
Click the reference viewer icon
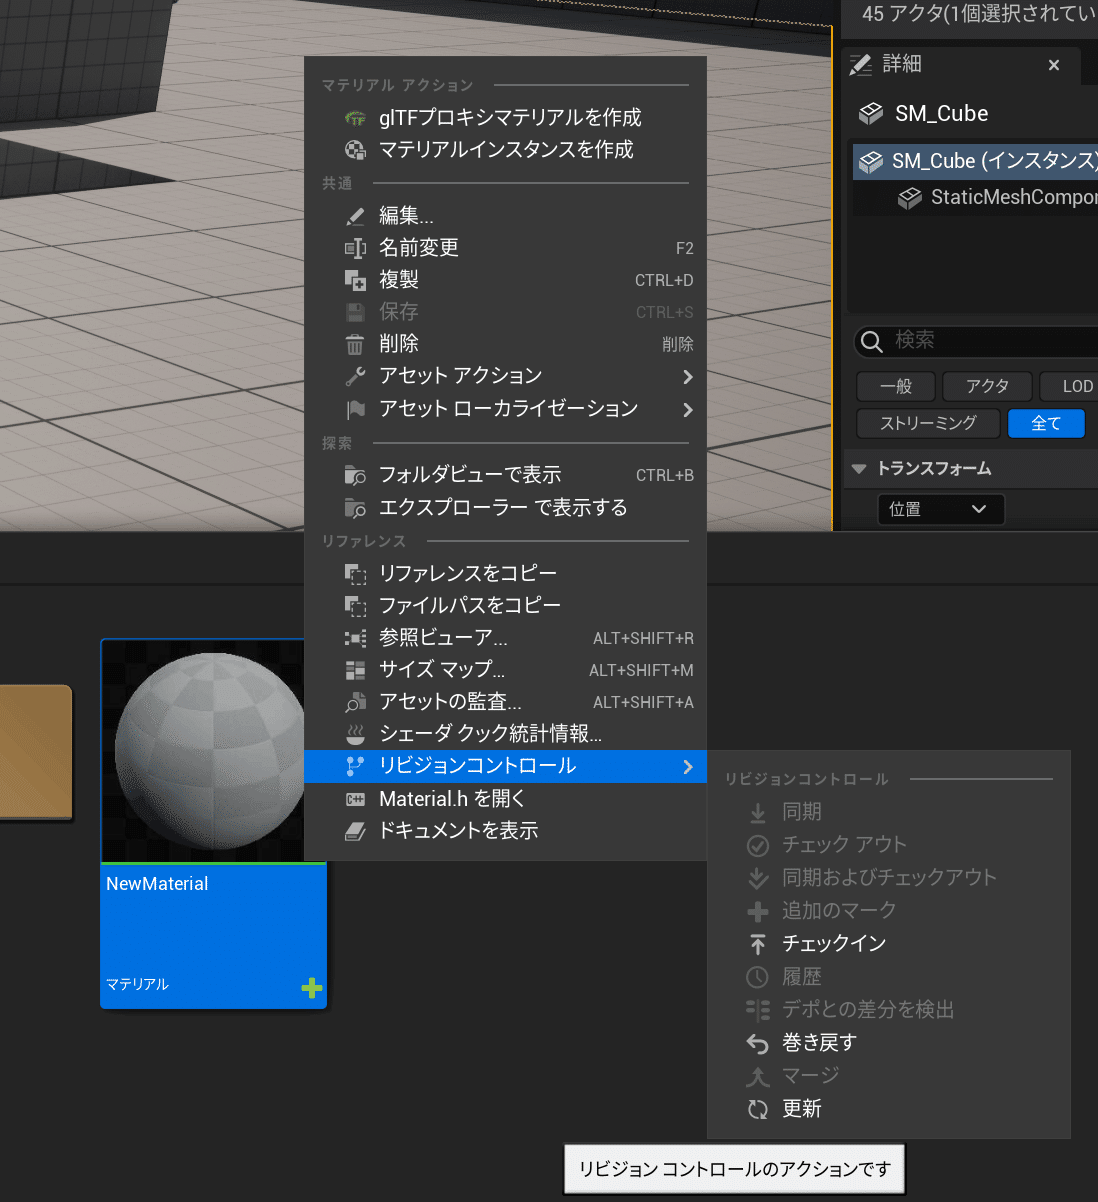point(355,638)
